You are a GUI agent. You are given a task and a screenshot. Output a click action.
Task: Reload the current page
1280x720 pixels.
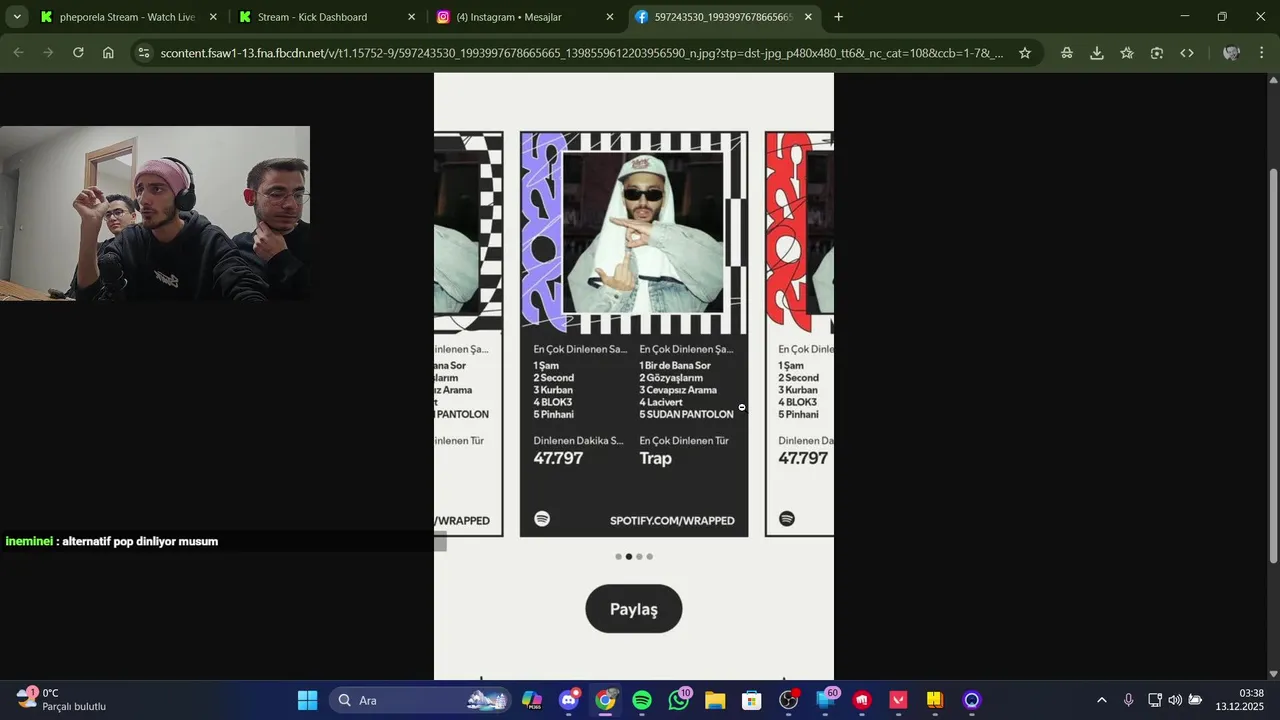tap(78, 53)
